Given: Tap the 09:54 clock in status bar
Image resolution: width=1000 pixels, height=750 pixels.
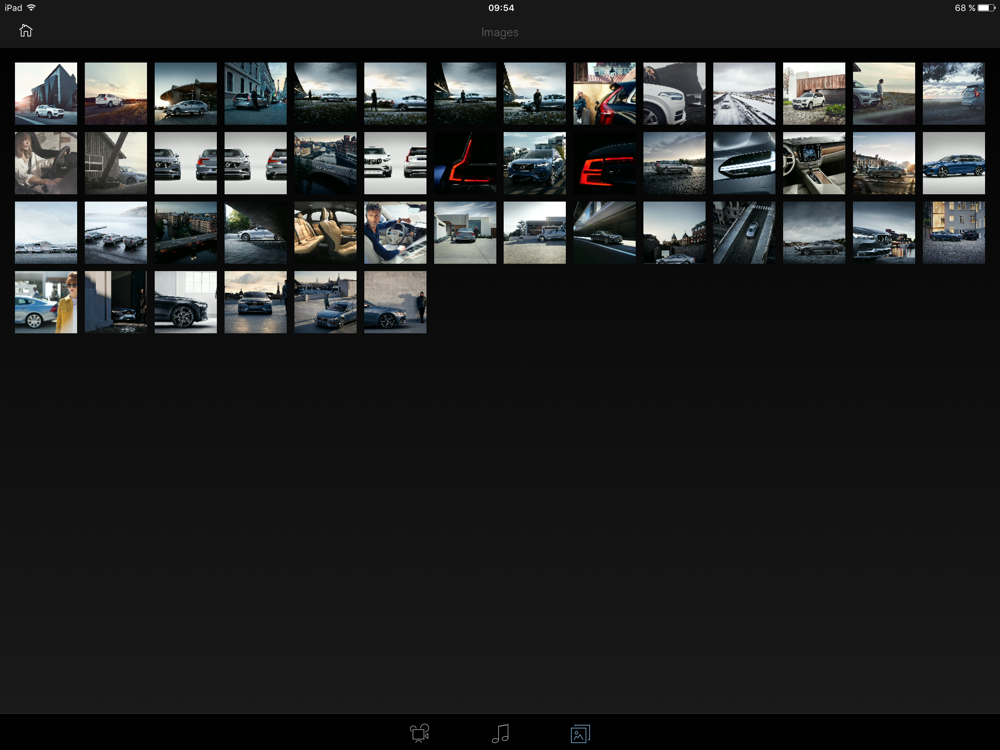Looking at the screenshot, I should coord(501,8).
